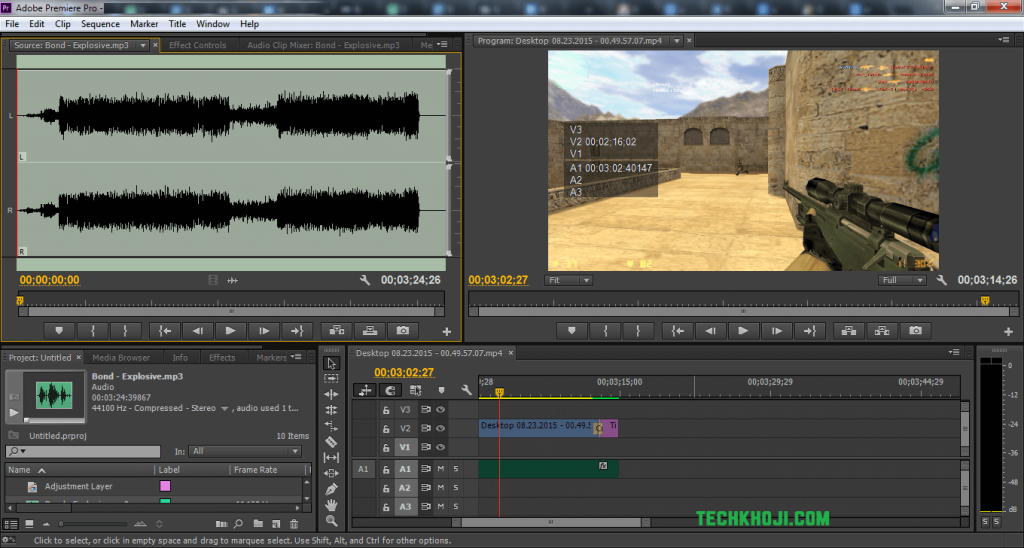Open the Fit zoom level dropdown
Viewport: 1024px width, 548px height.
(x=568, y=280)
